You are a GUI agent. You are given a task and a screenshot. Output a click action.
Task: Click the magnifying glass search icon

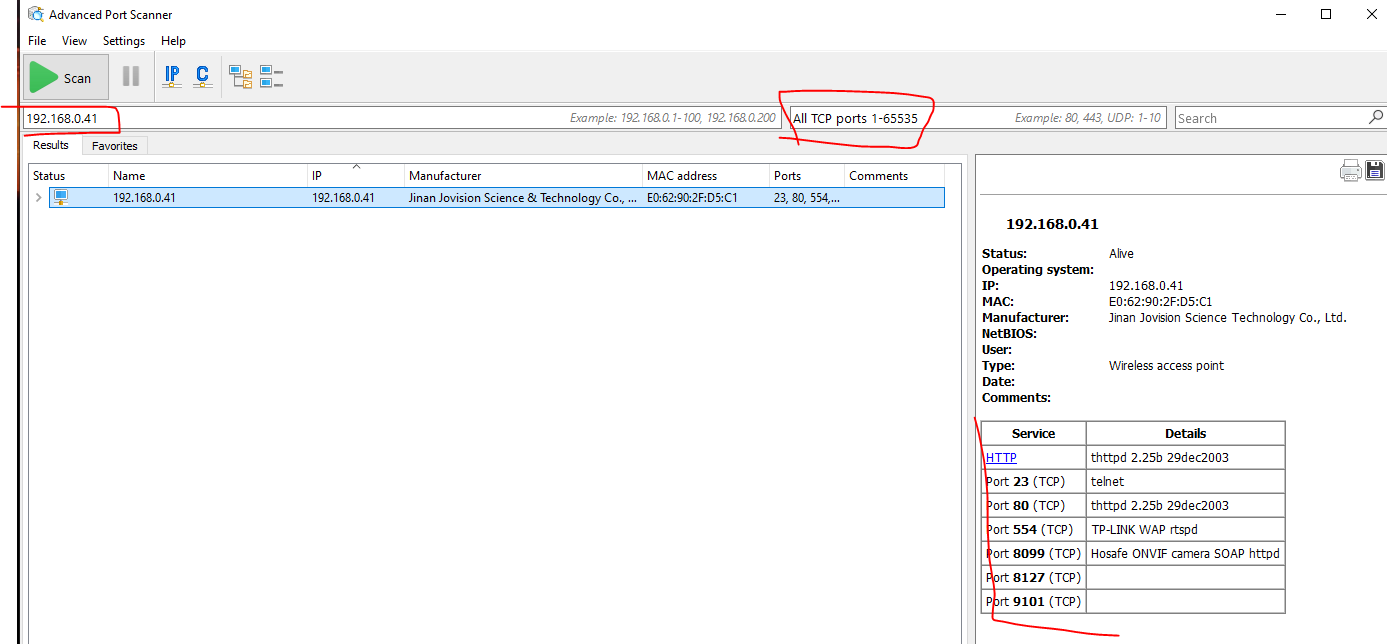pos(1375,118)
